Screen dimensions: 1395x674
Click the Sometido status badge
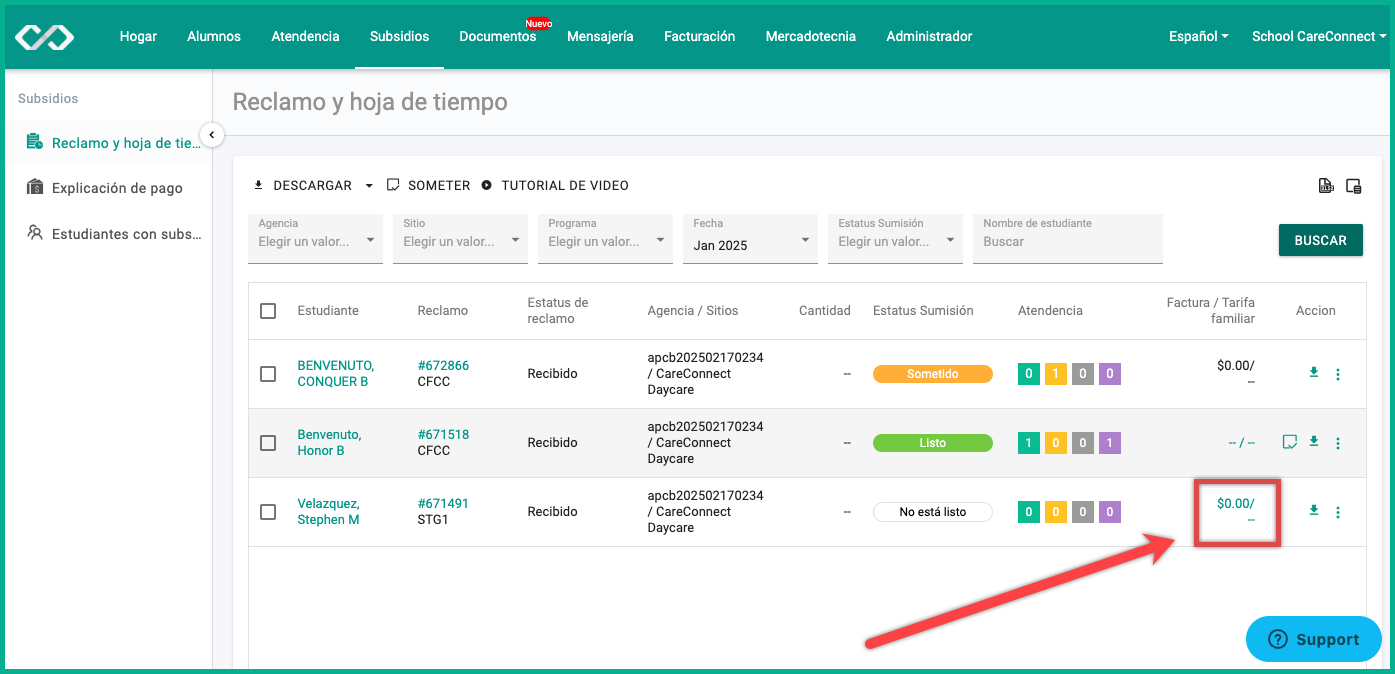click(933, 374)
